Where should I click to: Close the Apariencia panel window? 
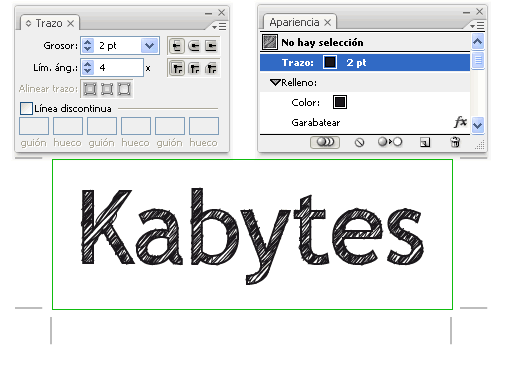(480, 12)
